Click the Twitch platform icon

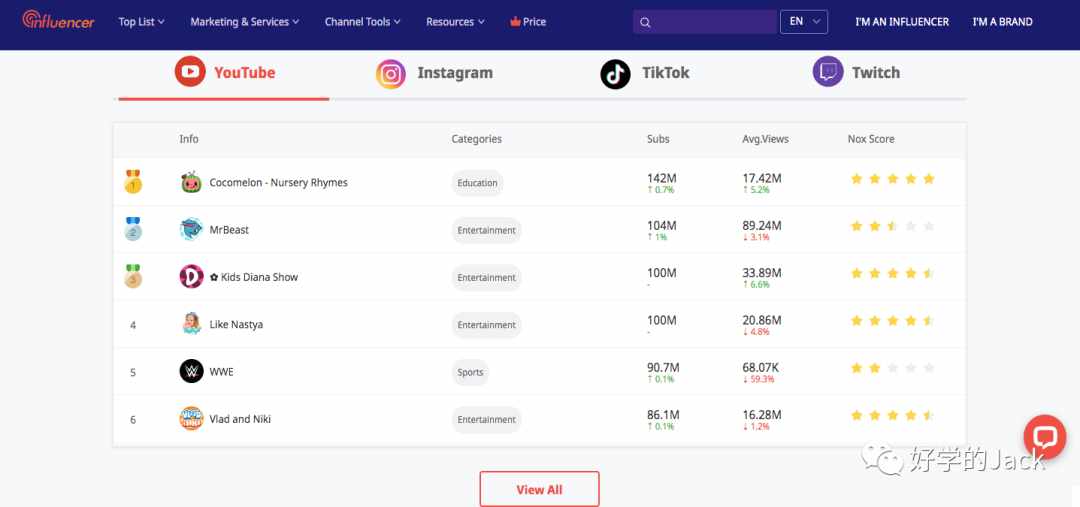pos(828,72)
